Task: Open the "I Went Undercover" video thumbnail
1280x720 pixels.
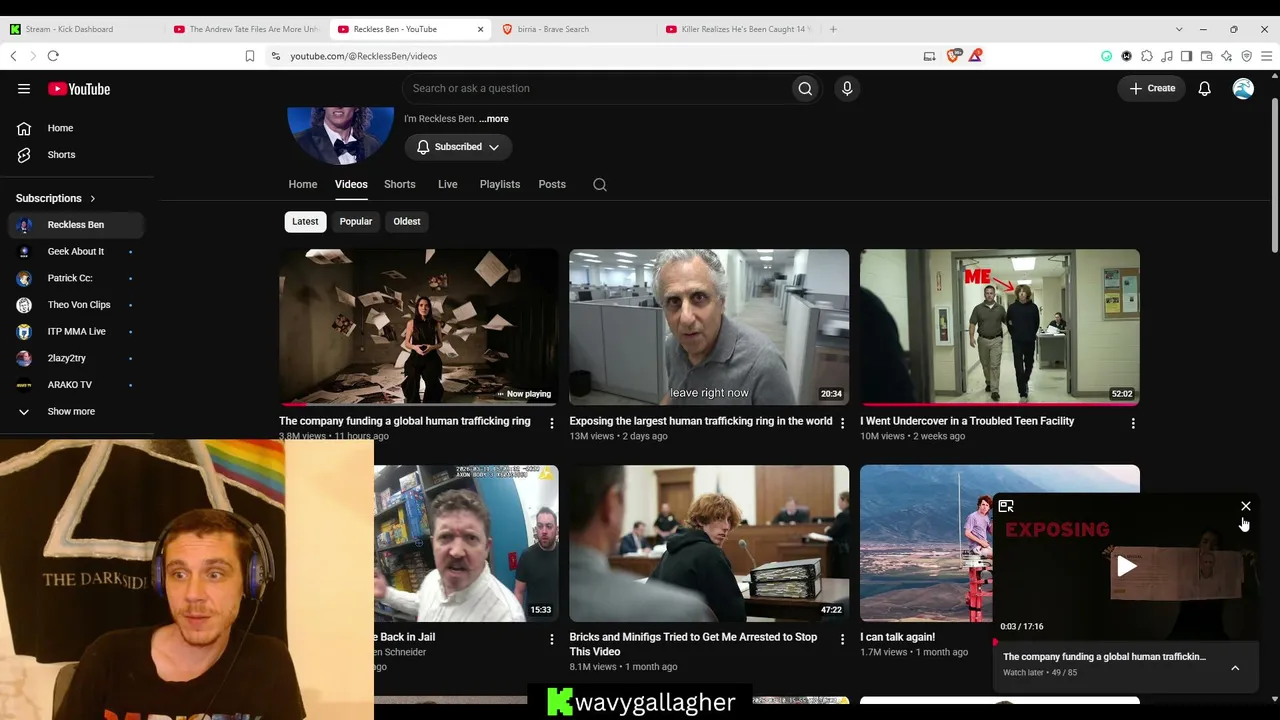Action: coord(1000,327)
